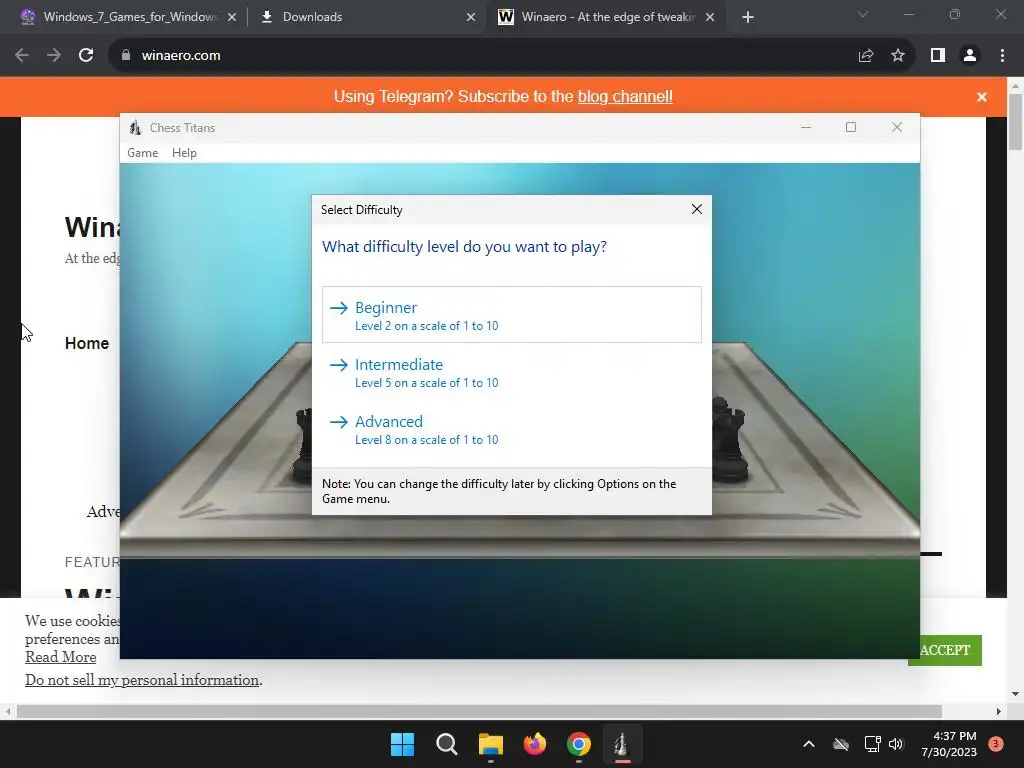The image size is (1024, 768).
Task: Click the scrollbar right arrow
Action: coord(999,711)
